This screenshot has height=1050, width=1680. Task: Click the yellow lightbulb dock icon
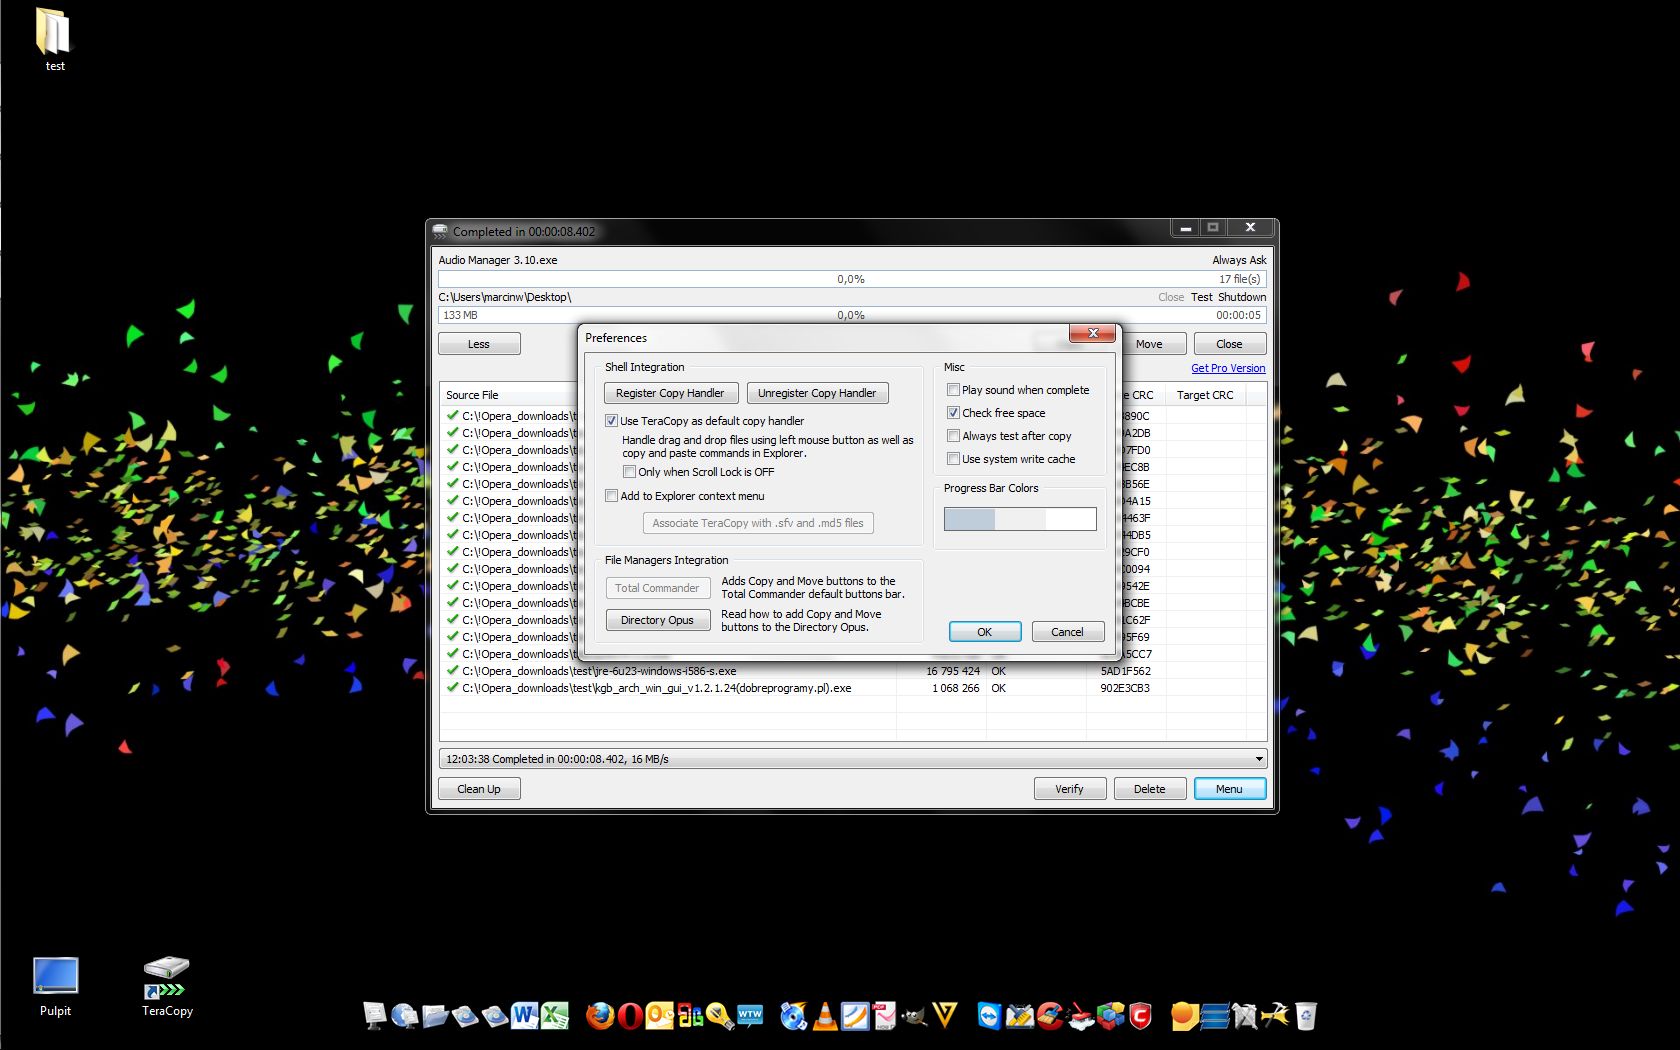click(x=719, y=1016)
